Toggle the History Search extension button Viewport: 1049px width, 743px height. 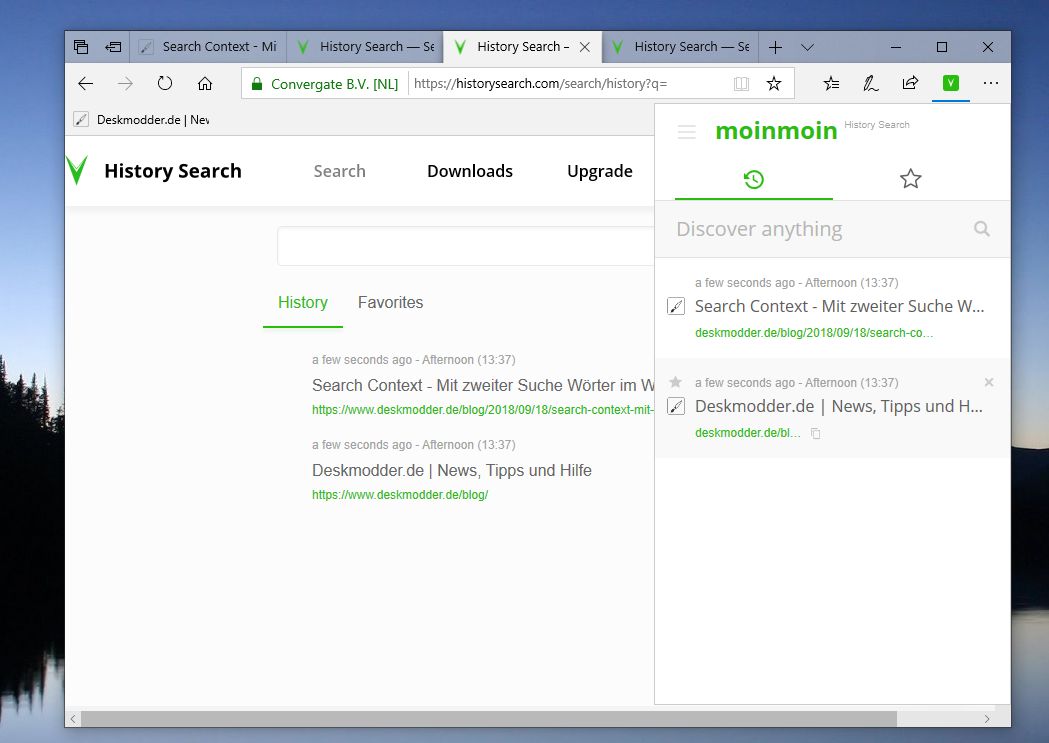[951, 84]
